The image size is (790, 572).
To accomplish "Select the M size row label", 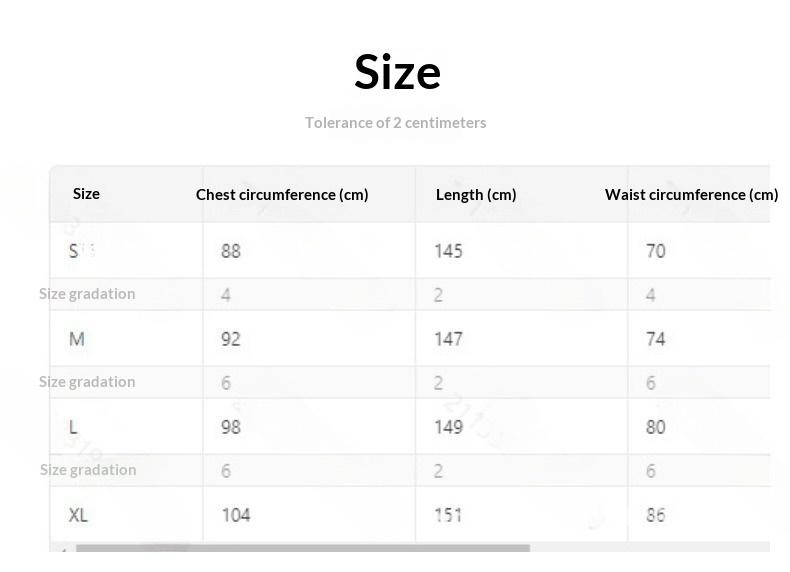I will (x=76, y=339).
